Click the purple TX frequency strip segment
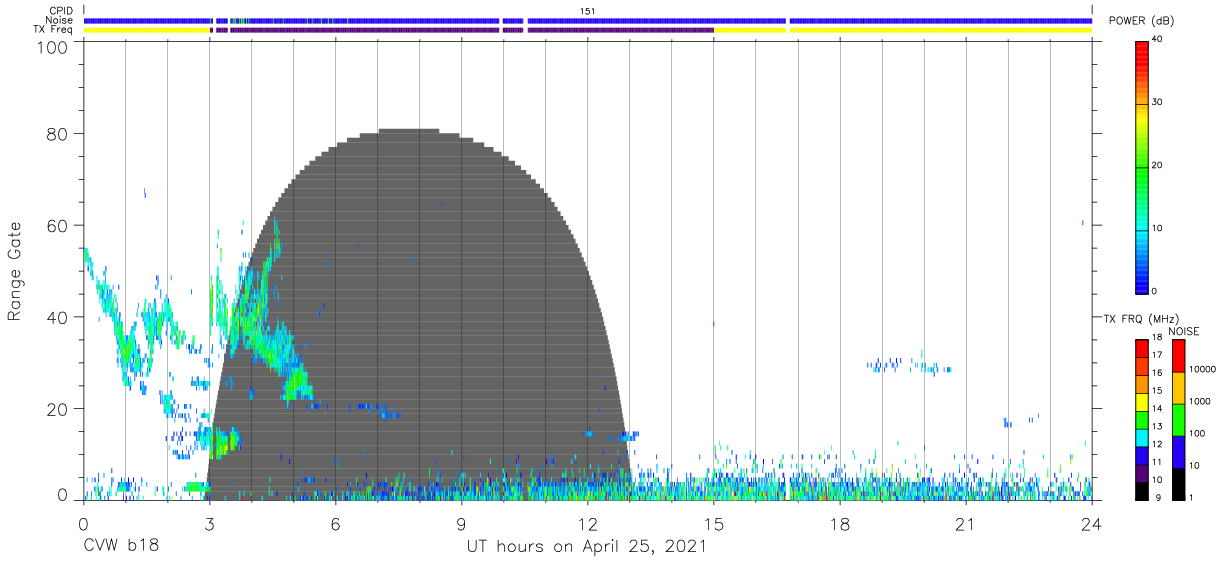The width and height of the screenshot is (1228, 567). click(x=460, y=30)
